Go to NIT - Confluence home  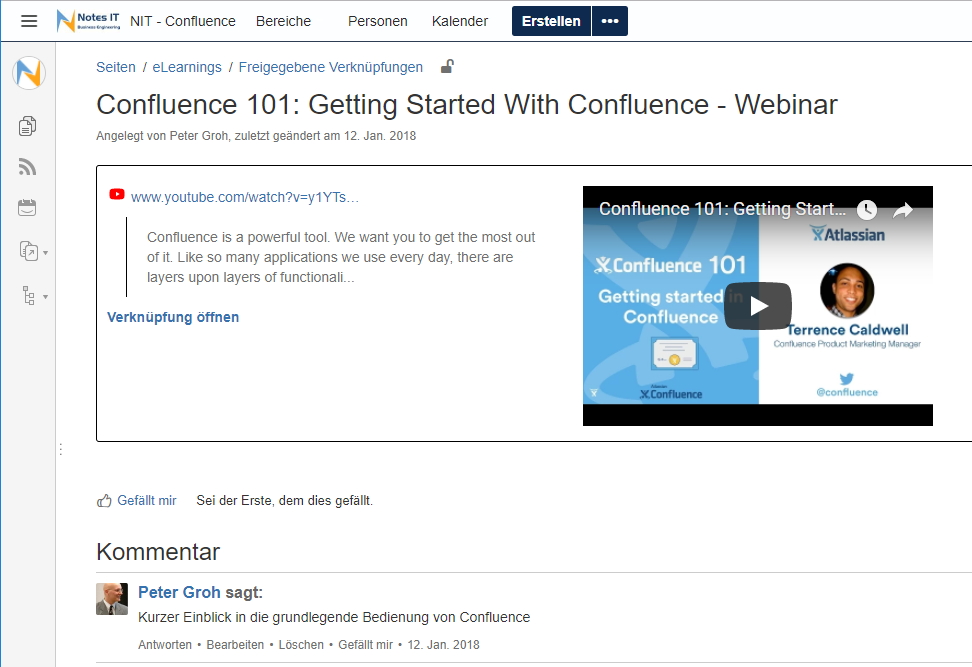pos(183,21)
